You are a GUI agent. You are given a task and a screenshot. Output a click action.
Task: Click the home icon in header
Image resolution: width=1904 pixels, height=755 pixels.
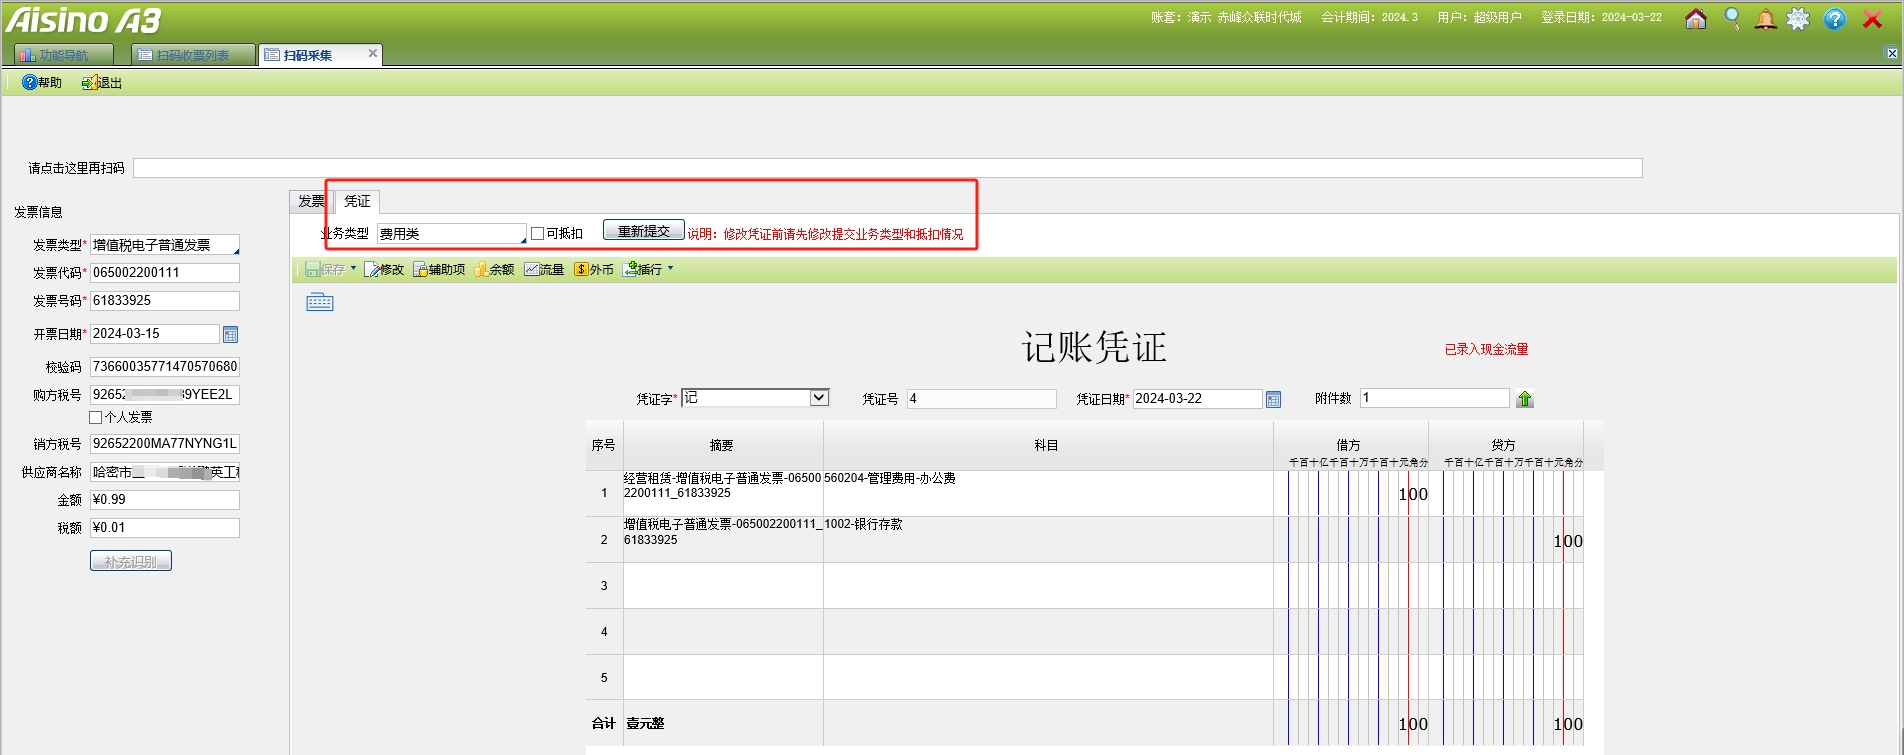tap(1696, 19)
